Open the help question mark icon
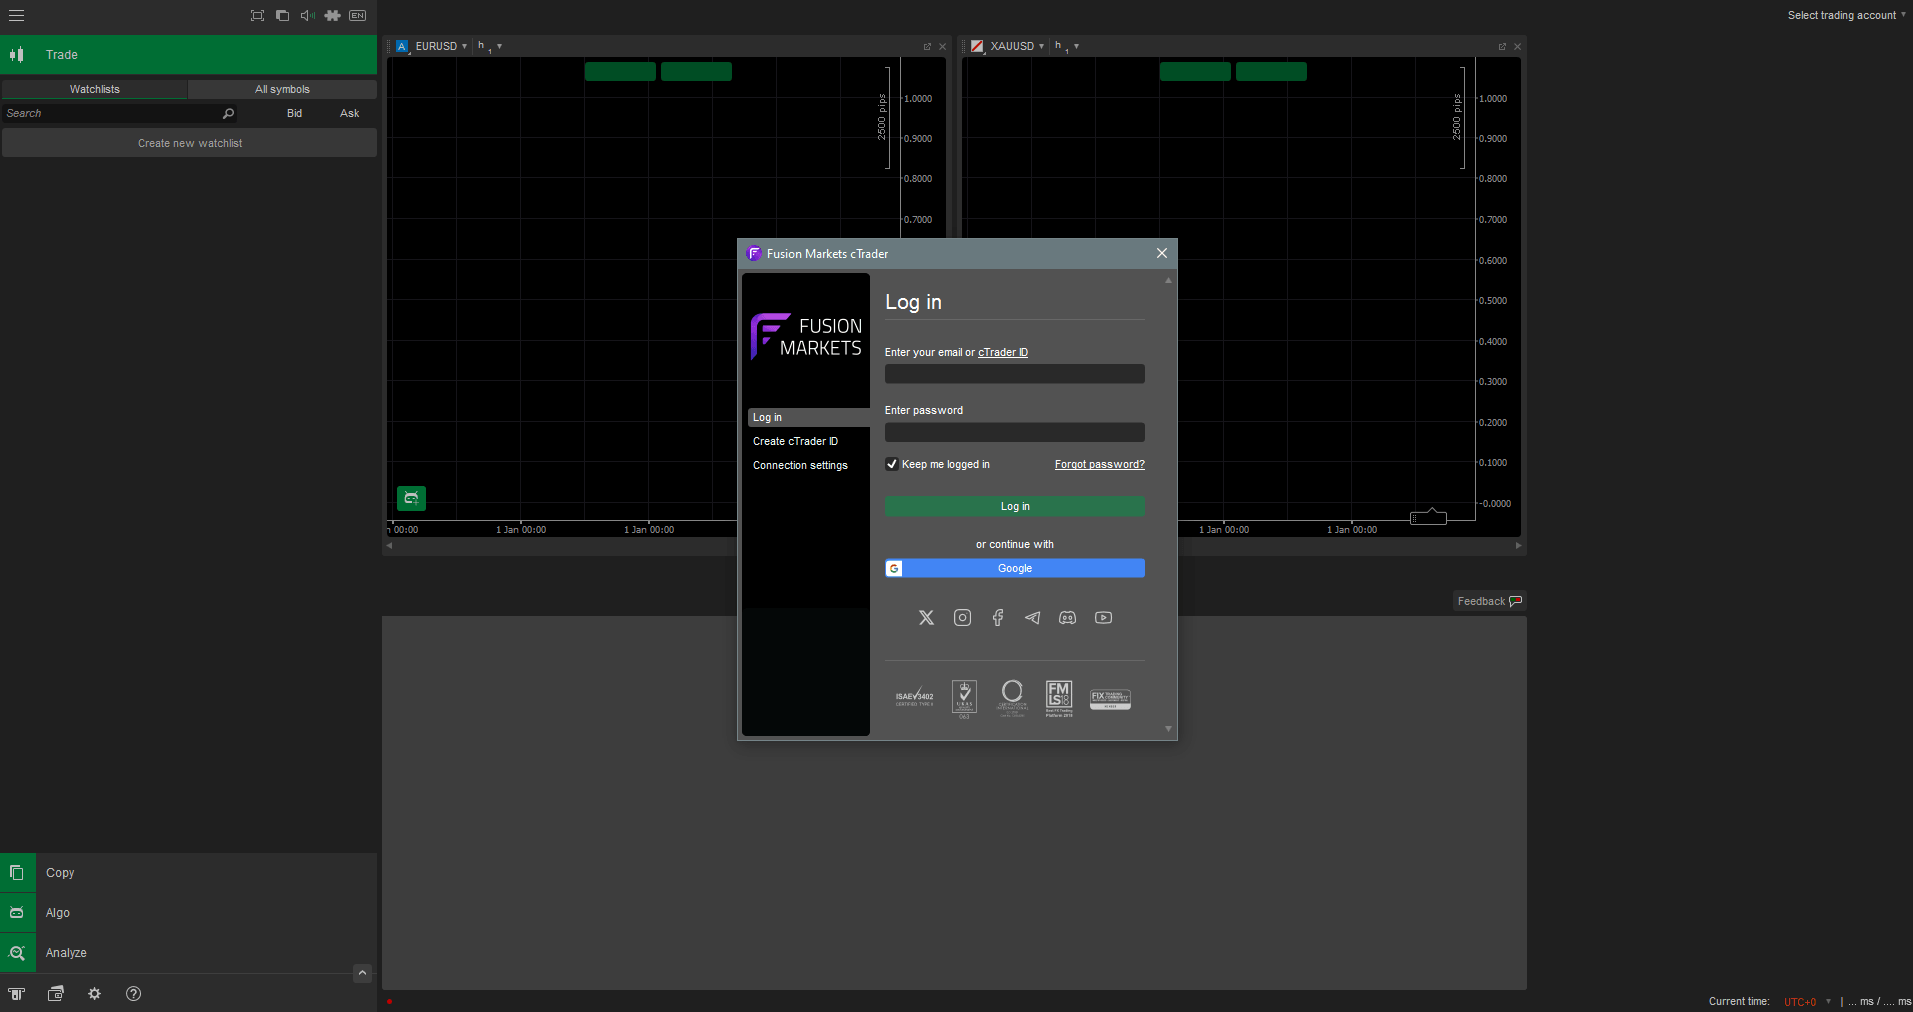Screen dimensions: 1913x1012 pos(134,993)
